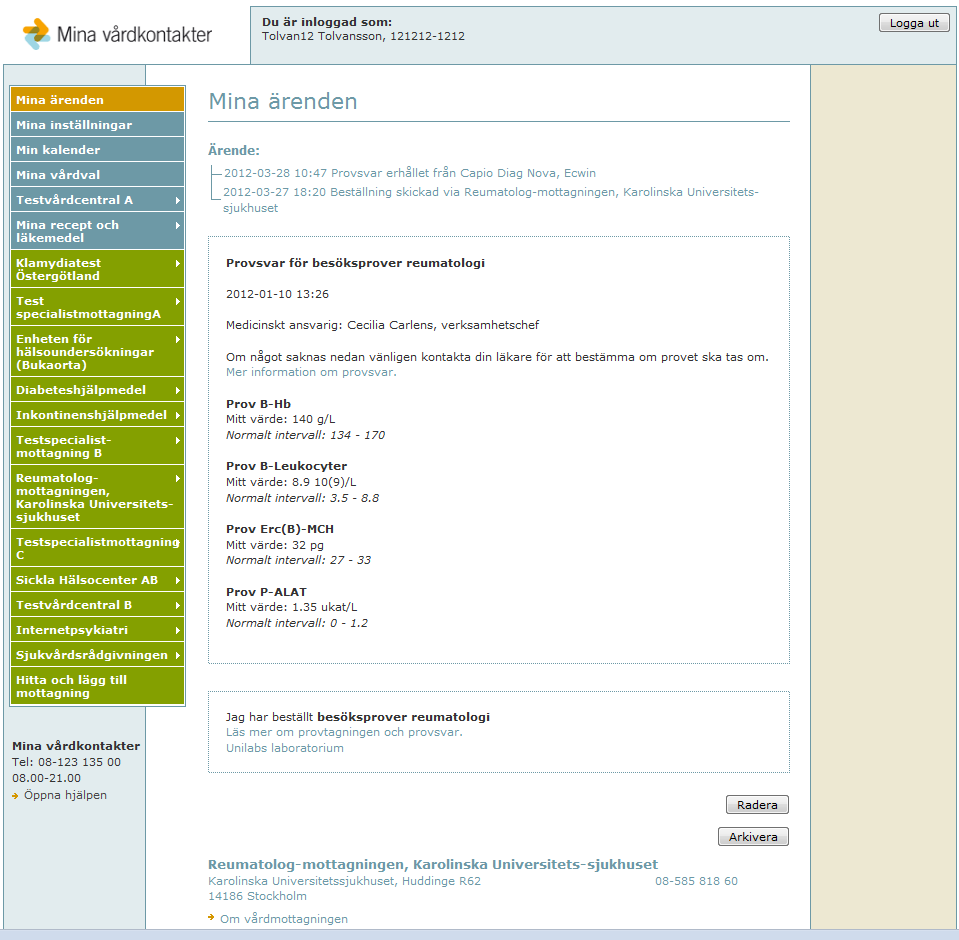Click the Radera button
The height and width of the screenshot is (940, 959).
757,805
